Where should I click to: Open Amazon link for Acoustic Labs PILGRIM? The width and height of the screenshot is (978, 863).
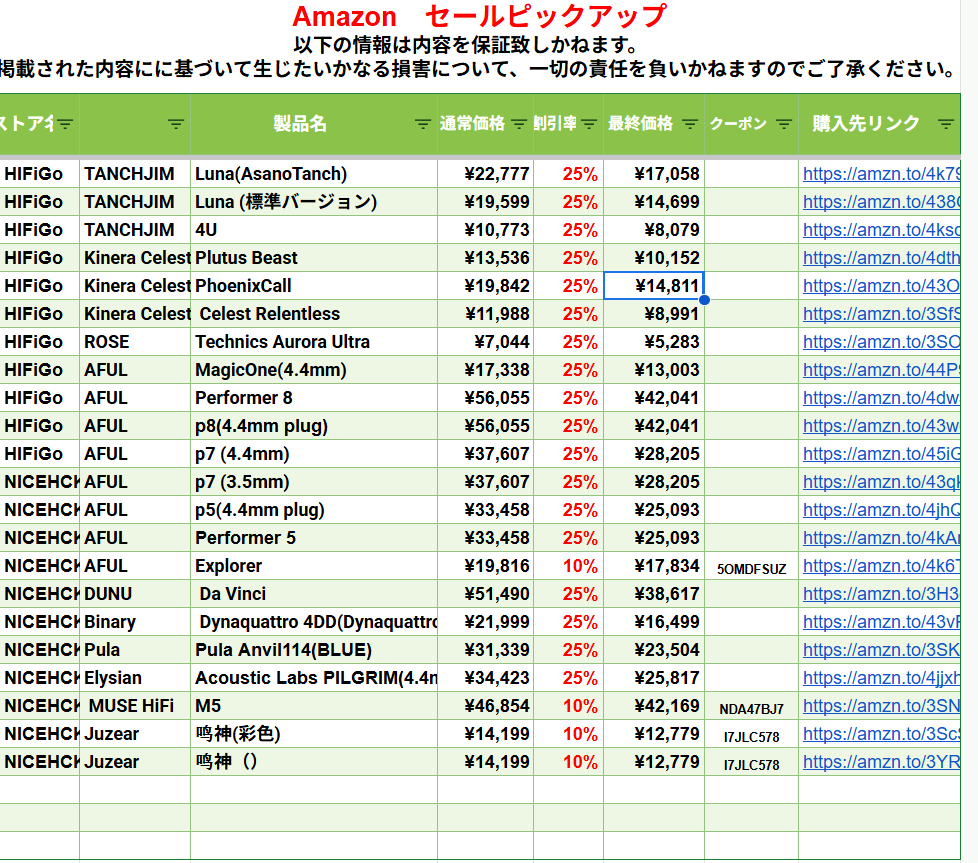point(881,678)
